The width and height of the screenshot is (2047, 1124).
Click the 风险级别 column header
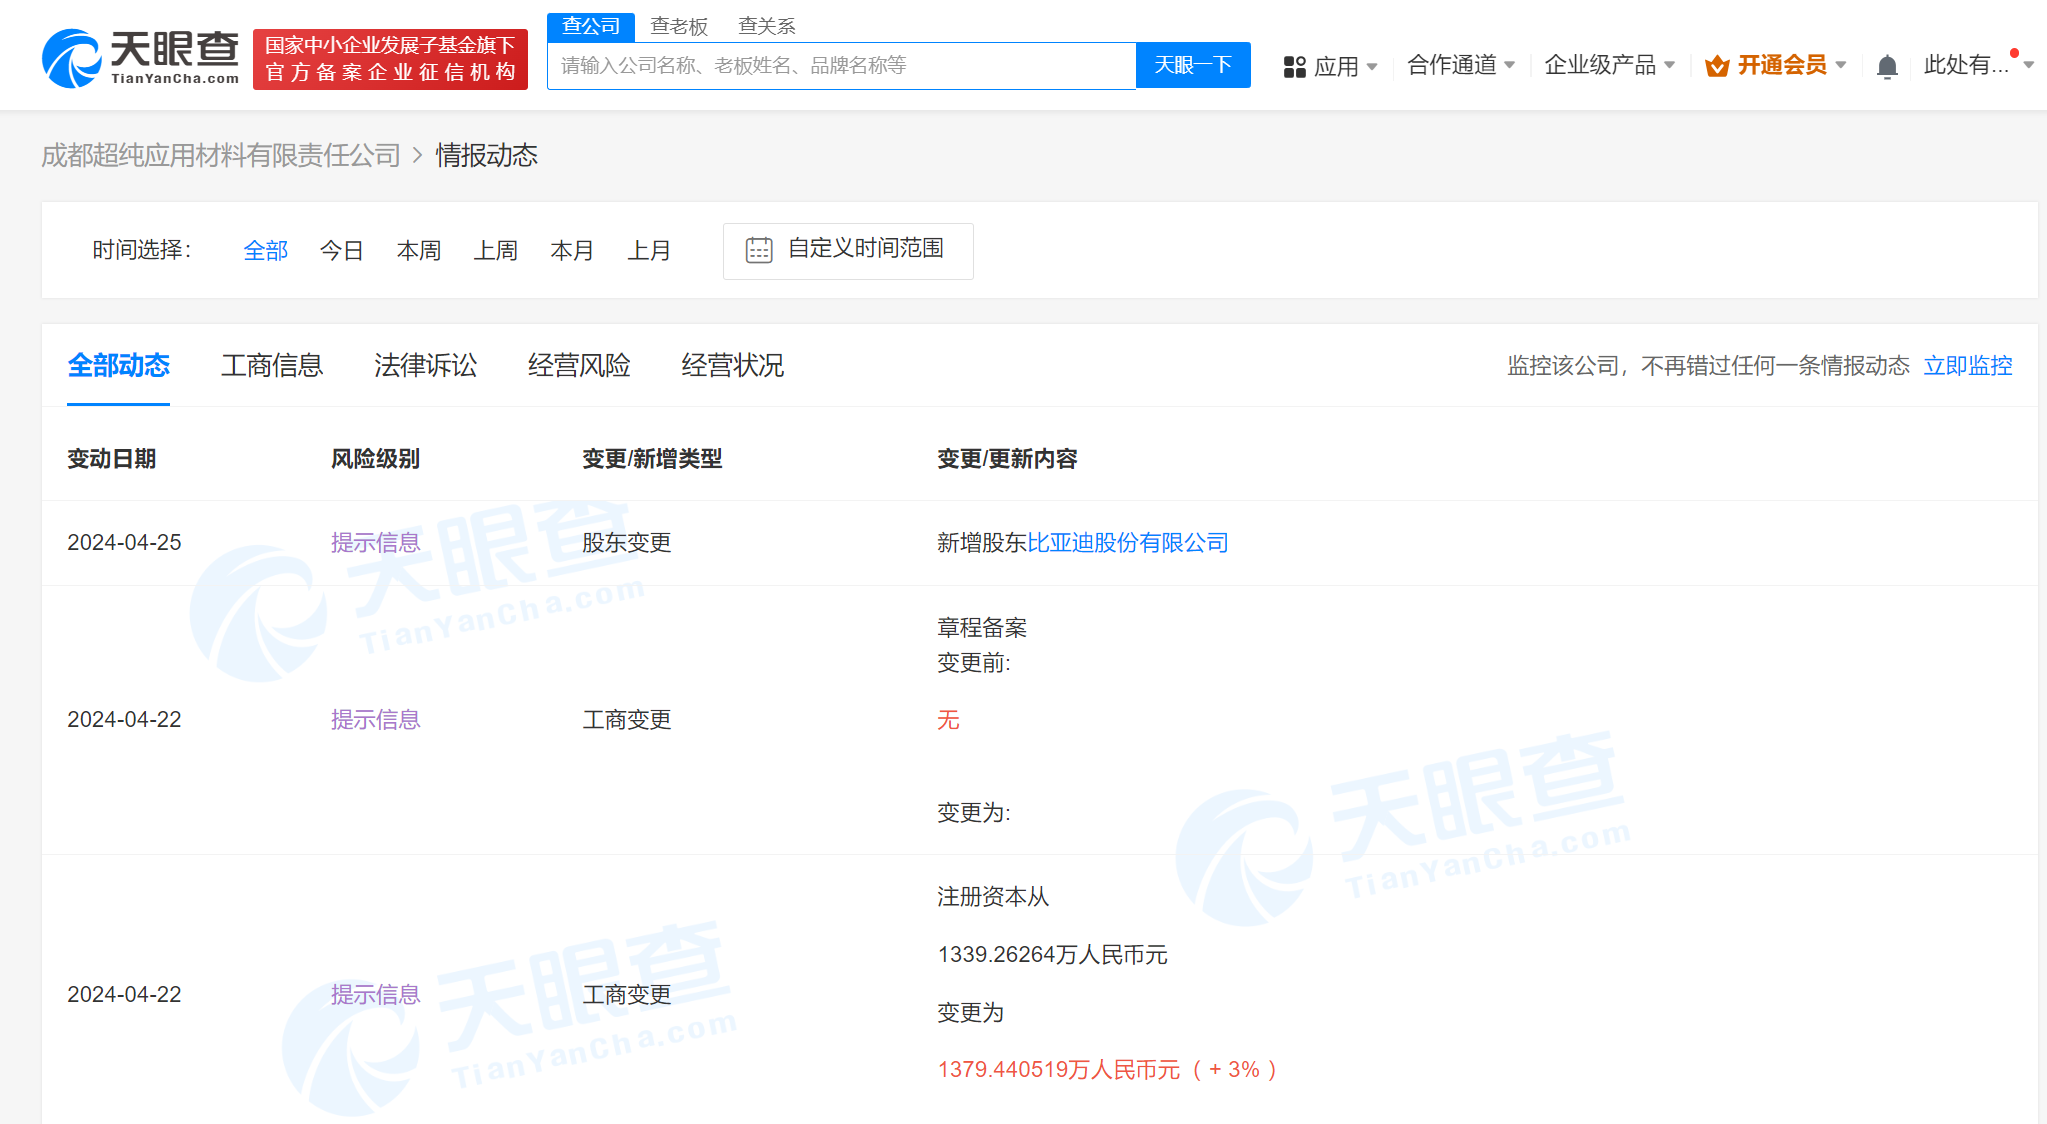pyautogui.click(x=375, y=459)
